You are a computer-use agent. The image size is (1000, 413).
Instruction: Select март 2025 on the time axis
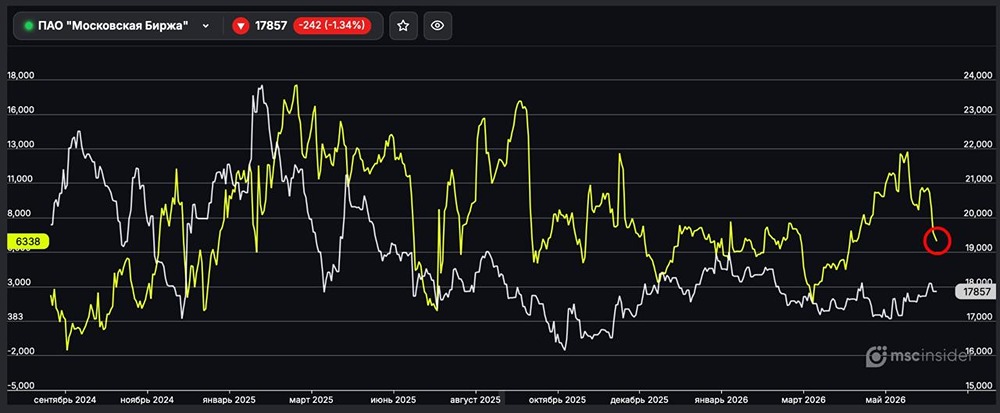click(x=311, y=400)
